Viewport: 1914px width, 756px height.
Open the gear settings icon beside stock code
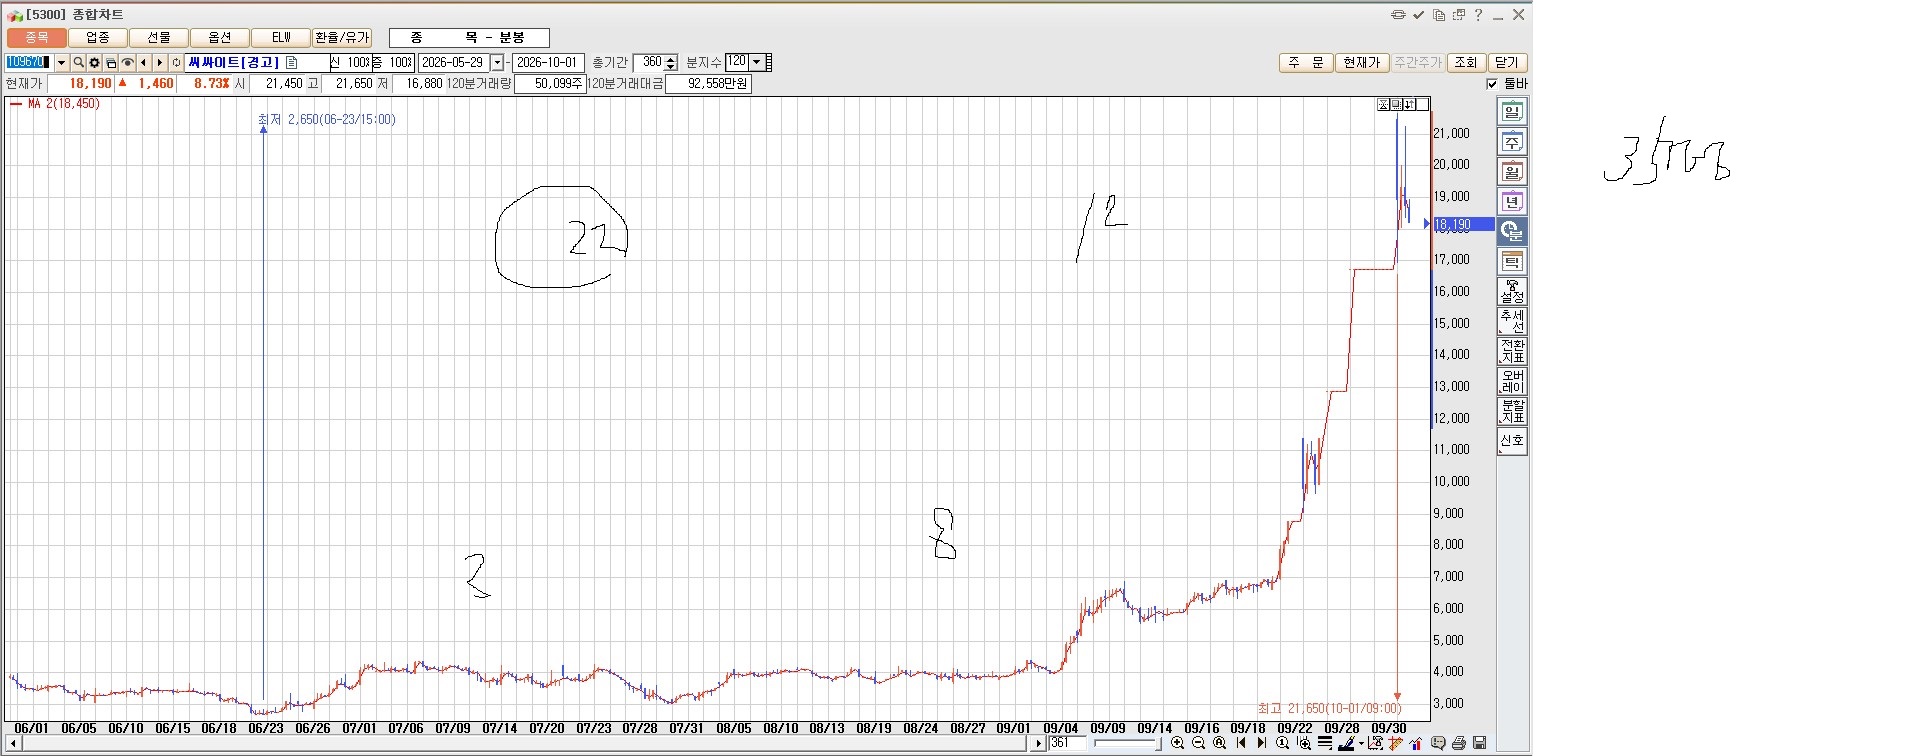[95, 63]
